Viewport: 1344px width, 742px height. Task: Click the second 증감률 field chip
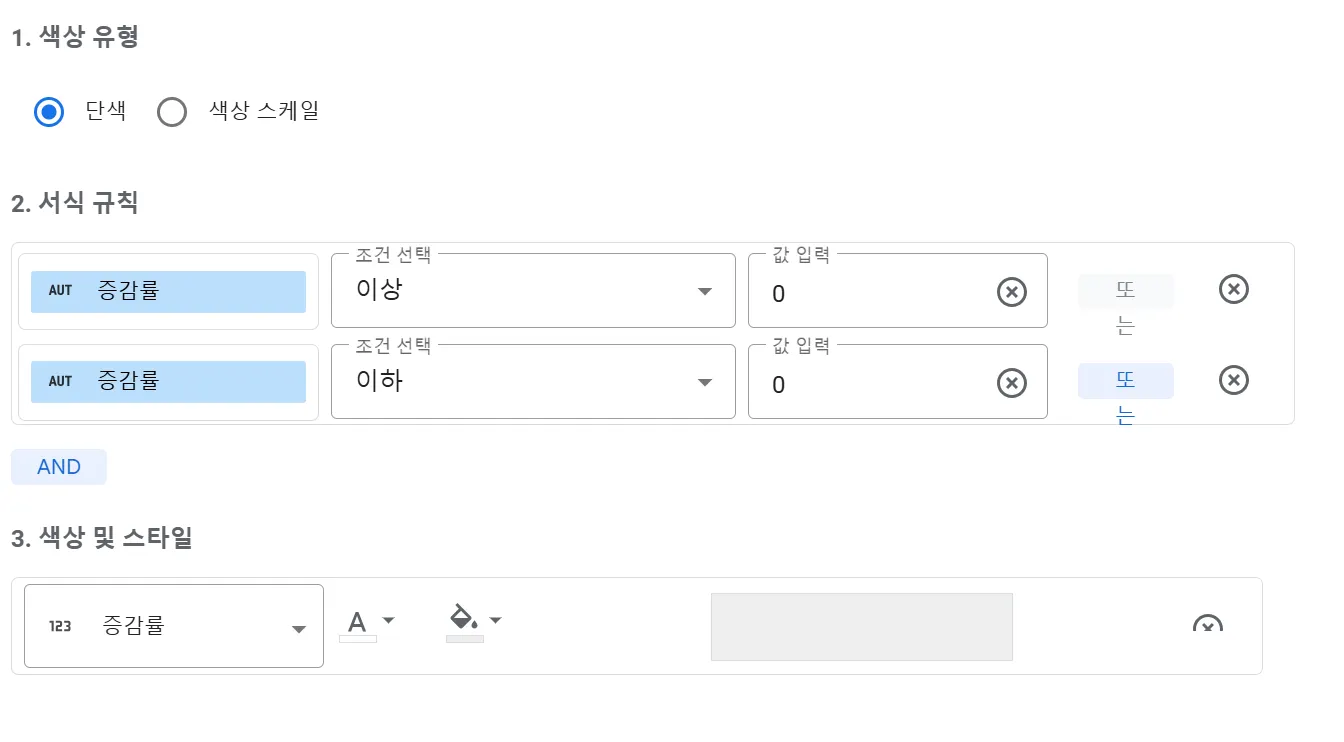(x=168, y=382)
